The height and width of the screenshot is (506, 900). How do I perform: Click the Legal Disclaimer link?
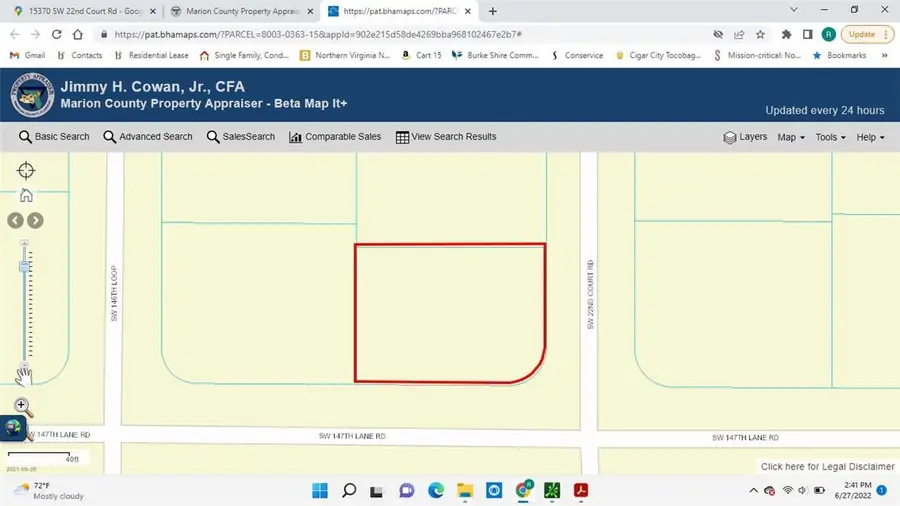click(x=827, y=466)
